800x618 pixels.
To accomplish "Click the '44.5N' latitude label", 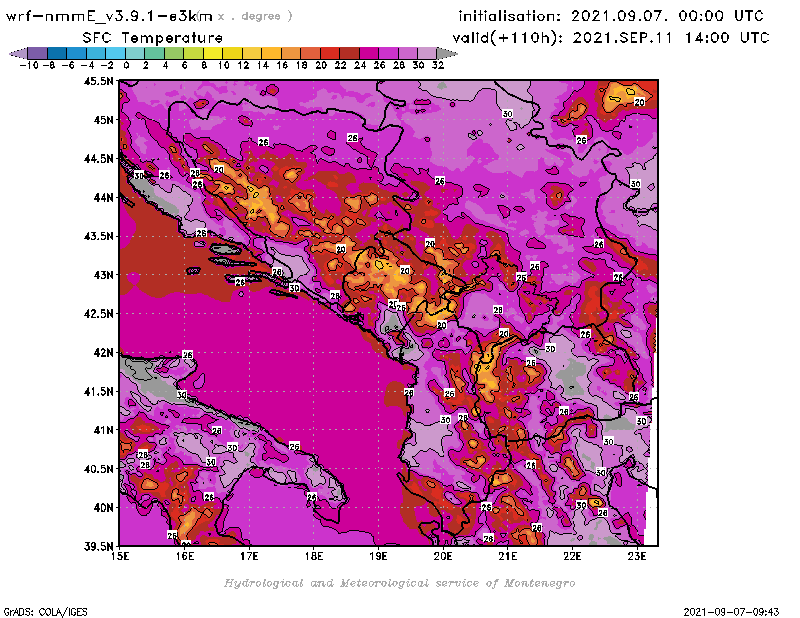I will tap(98, 159).
